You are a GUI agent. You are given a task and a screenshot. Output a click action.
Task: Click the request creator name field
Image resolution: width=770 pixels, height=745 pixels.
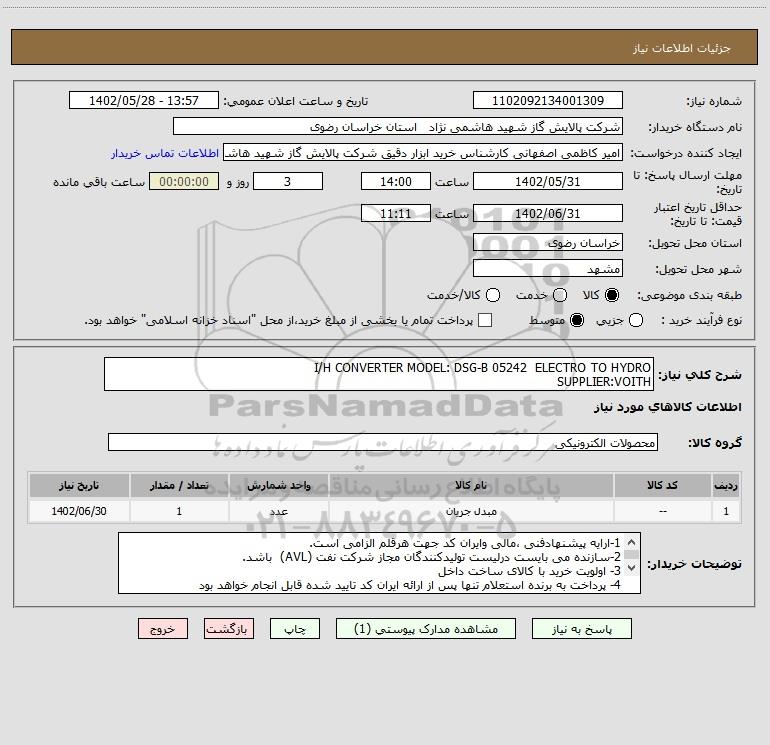pyautogui.click(x=423, y=153)
